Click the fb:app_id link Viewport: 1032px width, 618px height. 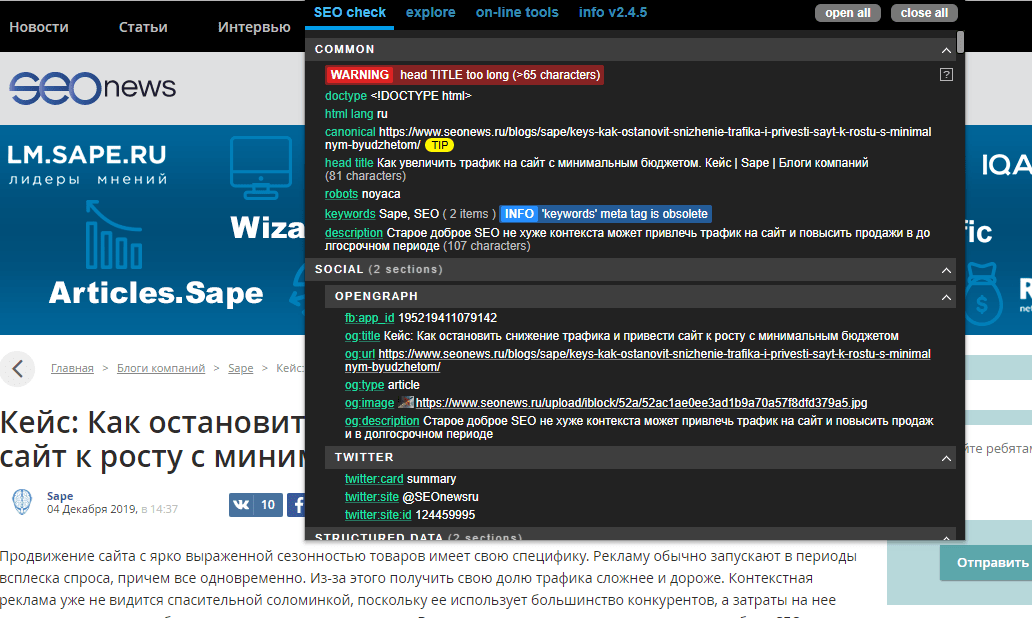[x=370, y=318]
